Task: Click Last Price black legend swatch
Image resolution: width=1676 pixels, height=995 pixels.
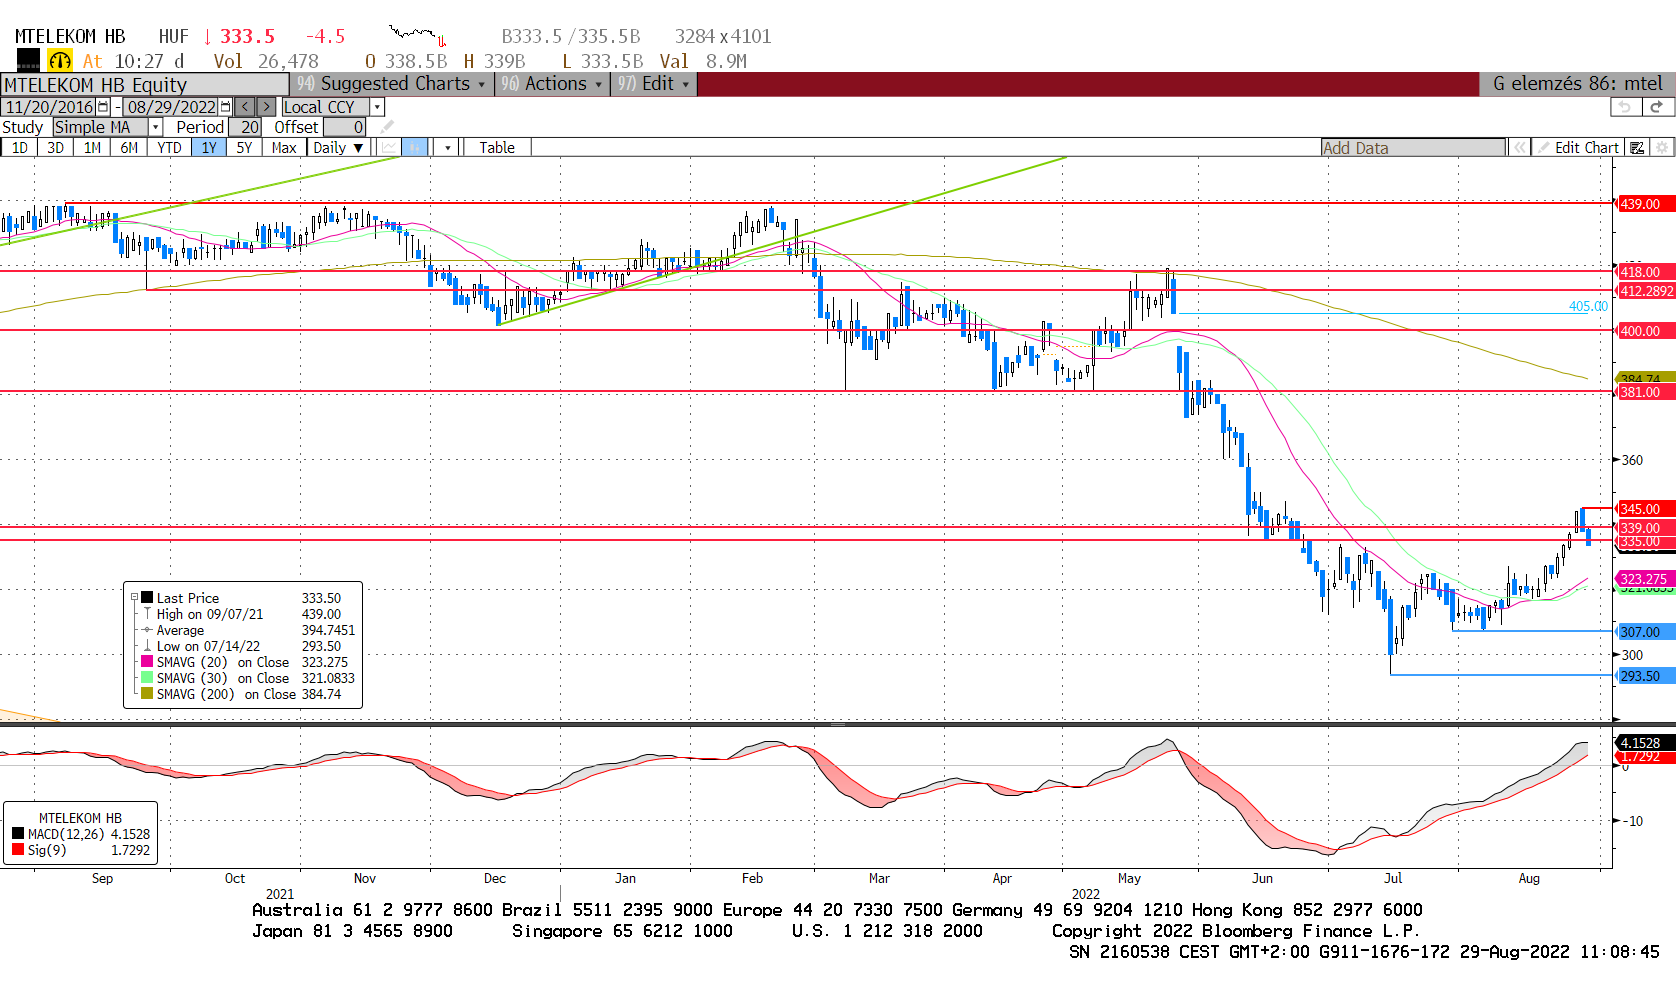Action: coord(147,598)
